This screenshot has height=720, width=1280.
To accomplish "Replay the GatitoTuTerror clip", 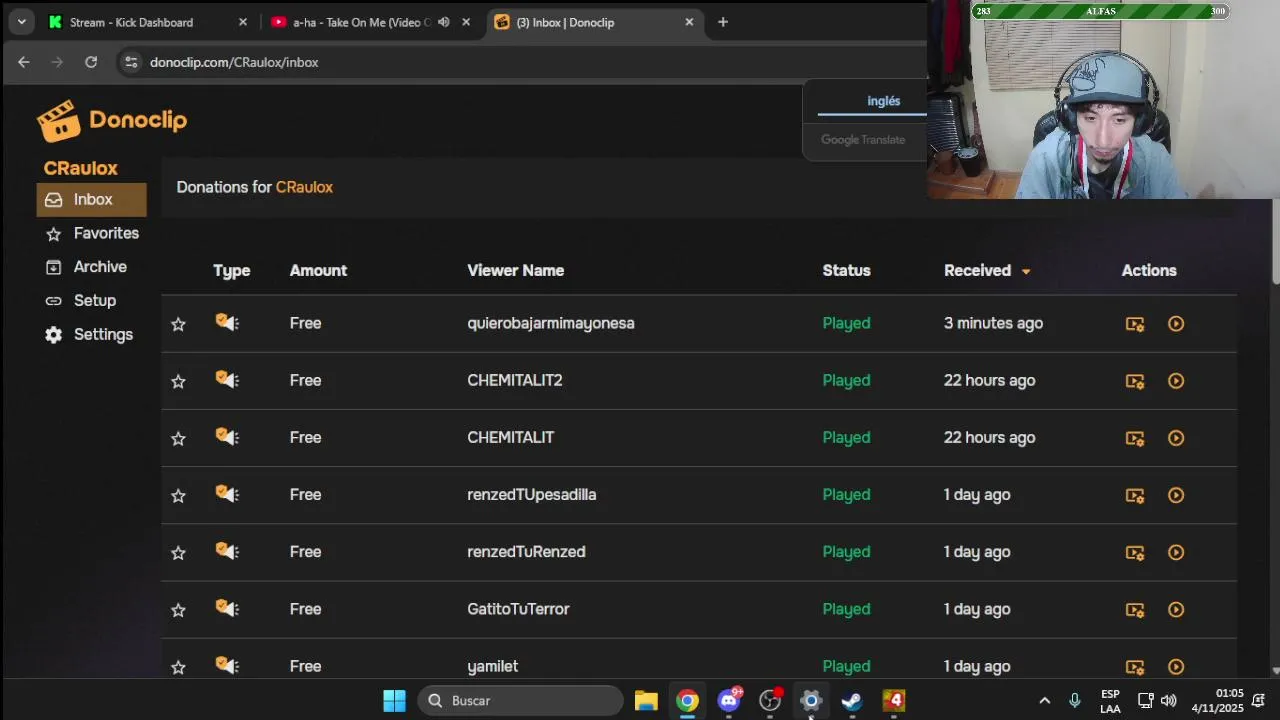I will click(x=1176, y=609).
